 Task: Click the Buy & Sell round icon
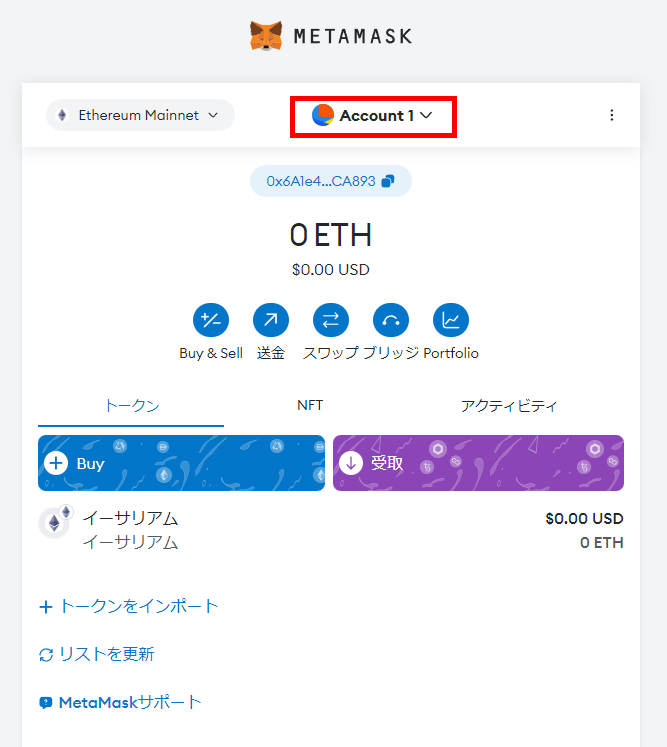pyautogui.click(x=211, y=320)
